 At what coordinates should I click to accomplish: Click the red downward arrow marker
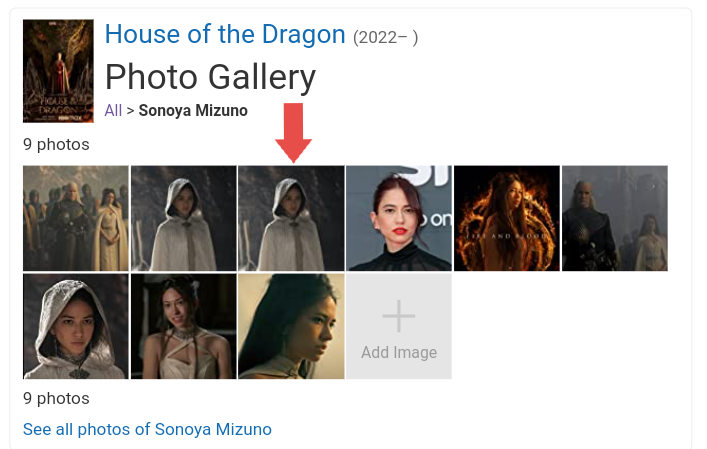(293, 132)
